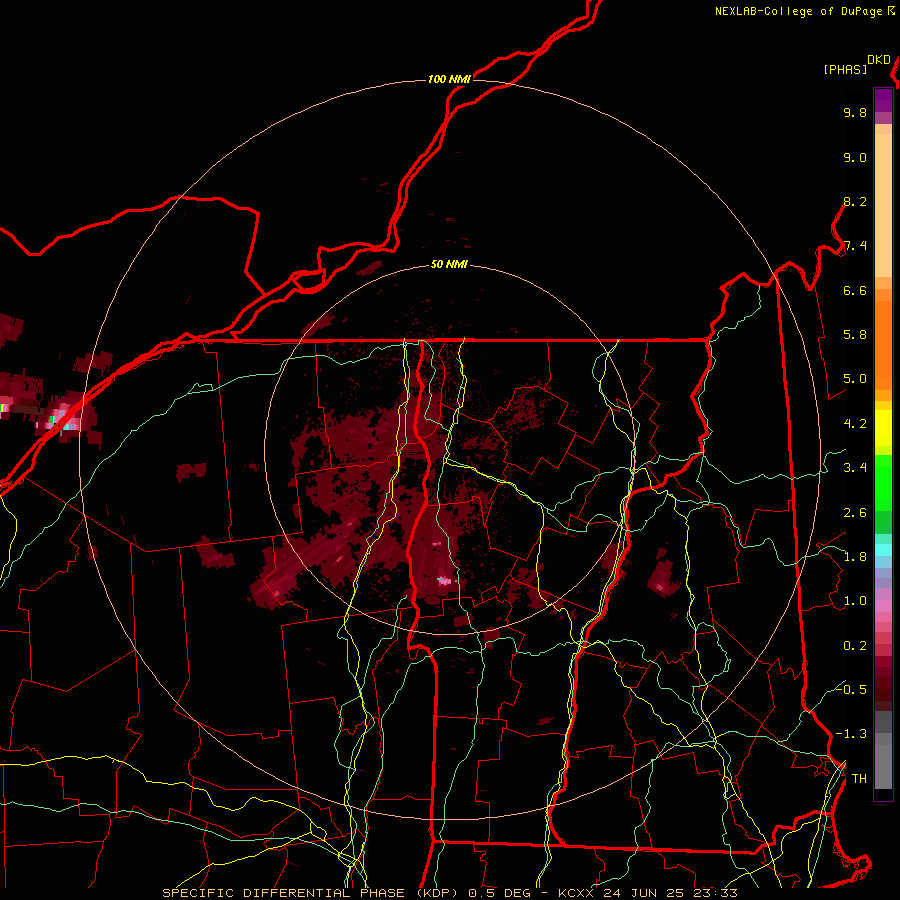Click the dark orange segment of color bar
The width and height of the screenshot is (900, 900).
click(x=883, y=345)
